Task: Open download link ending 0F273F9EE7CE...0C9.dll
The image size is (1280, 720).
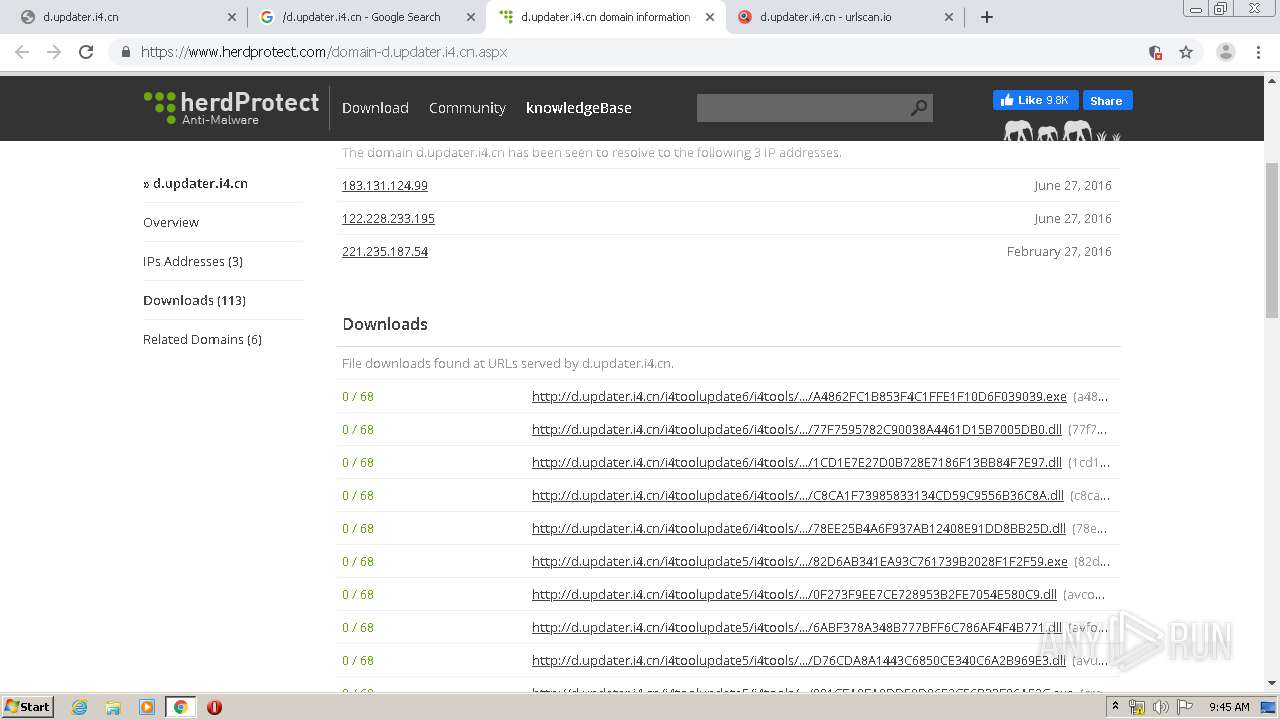Action: tap(794, 594)
